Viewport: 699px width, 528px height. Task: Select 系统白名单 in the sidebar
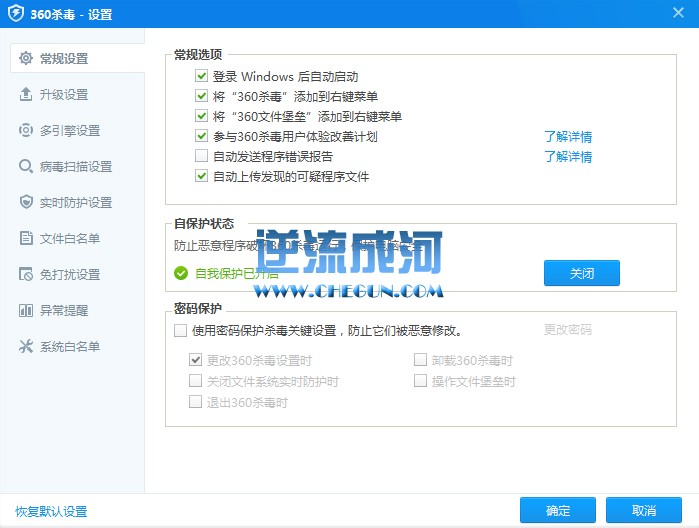(72, 346)
